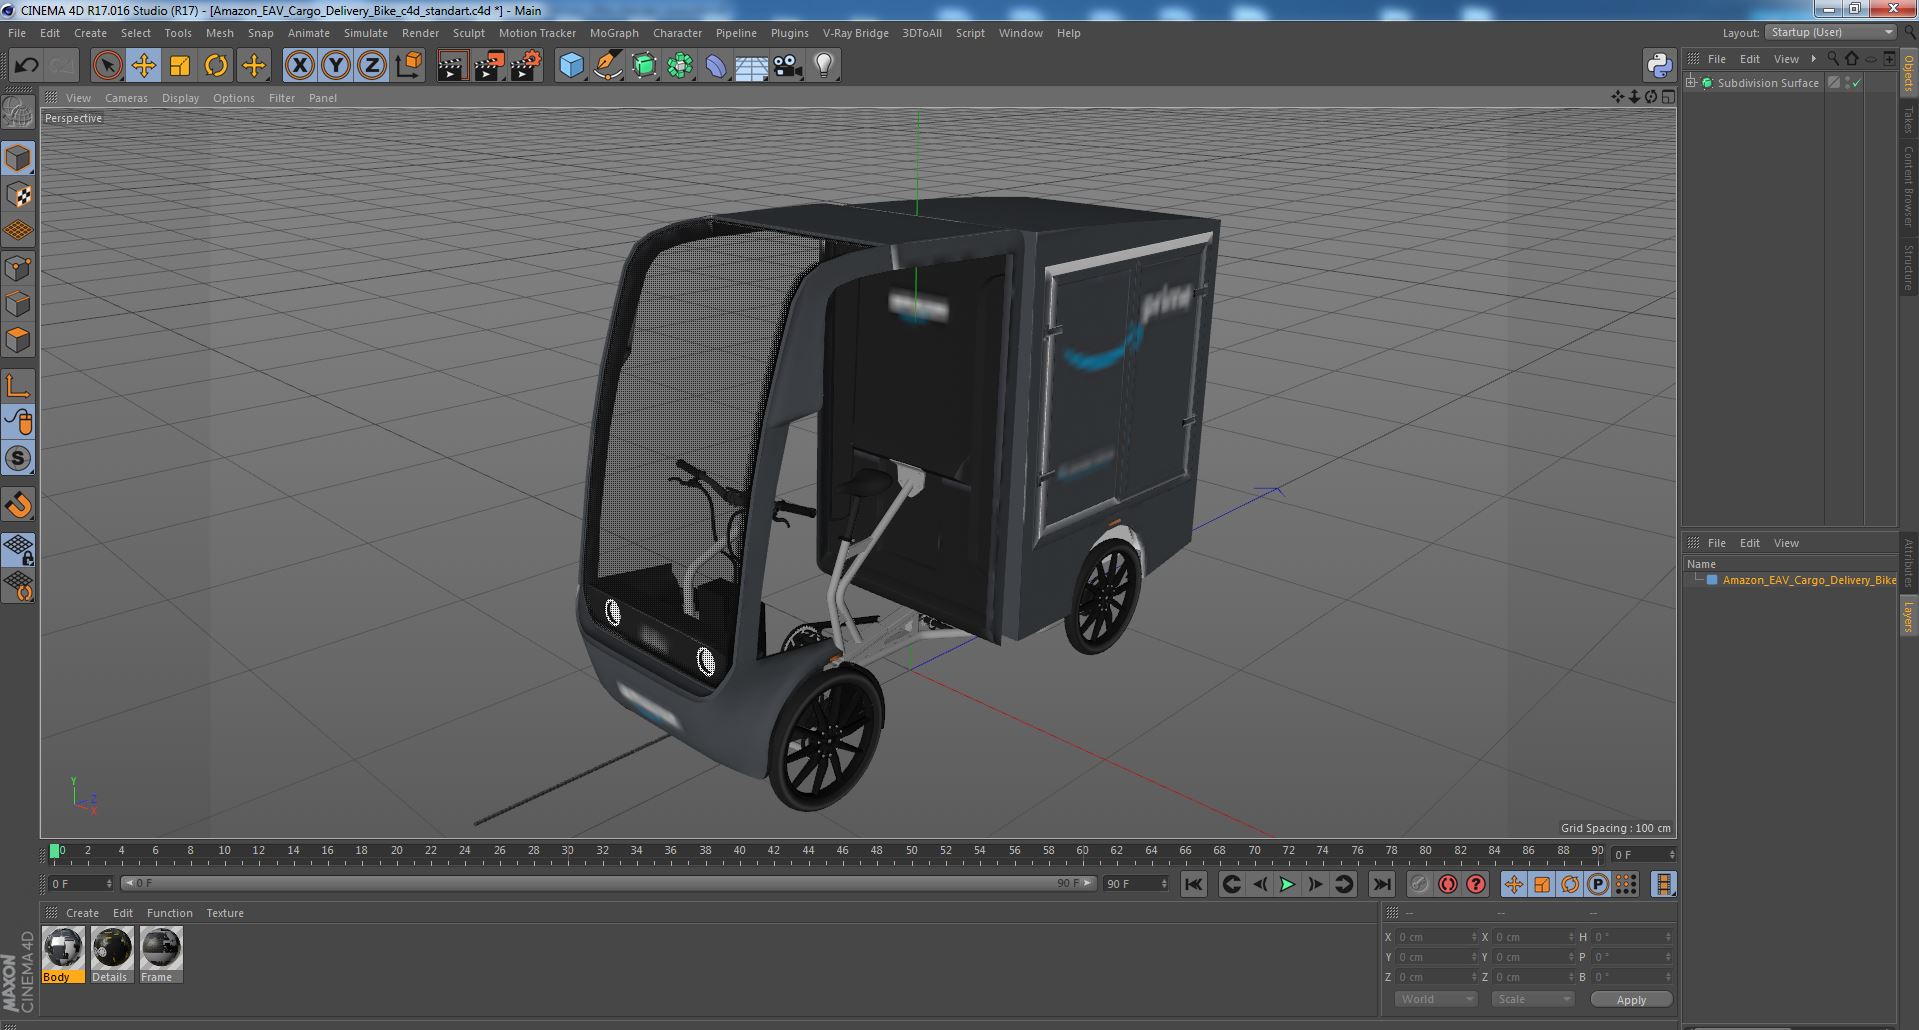This screenshot has width=1919, height=1030.
Task: Render the current view
Action: coord(452,66)
